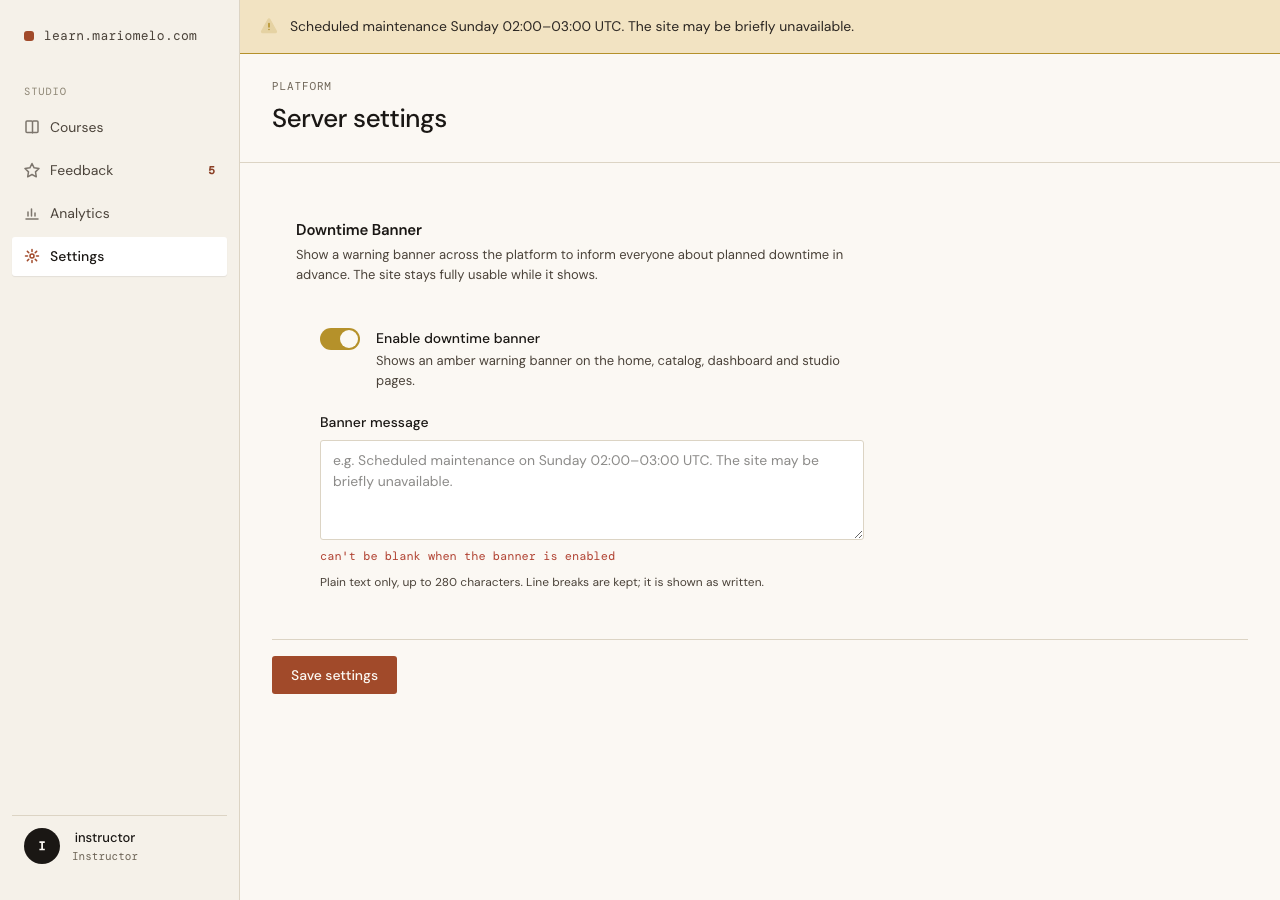
Task: Click the learn.mariomelo.com site name
Action: pos(120,36)
